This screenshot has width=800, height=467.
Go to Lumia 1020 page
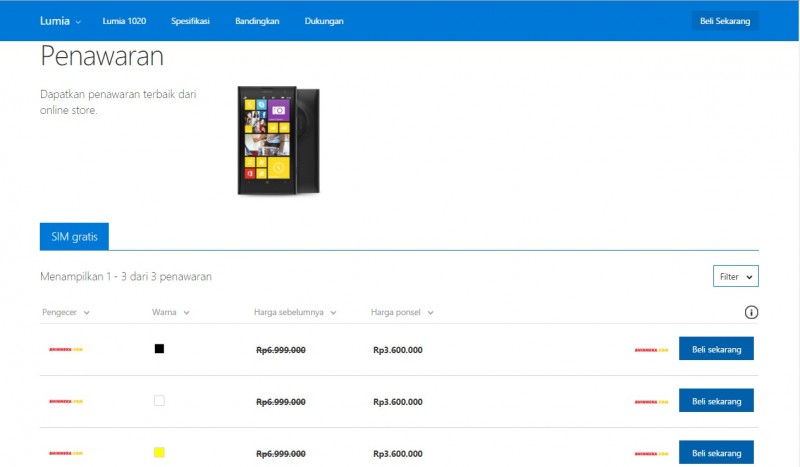click(124, 21)
